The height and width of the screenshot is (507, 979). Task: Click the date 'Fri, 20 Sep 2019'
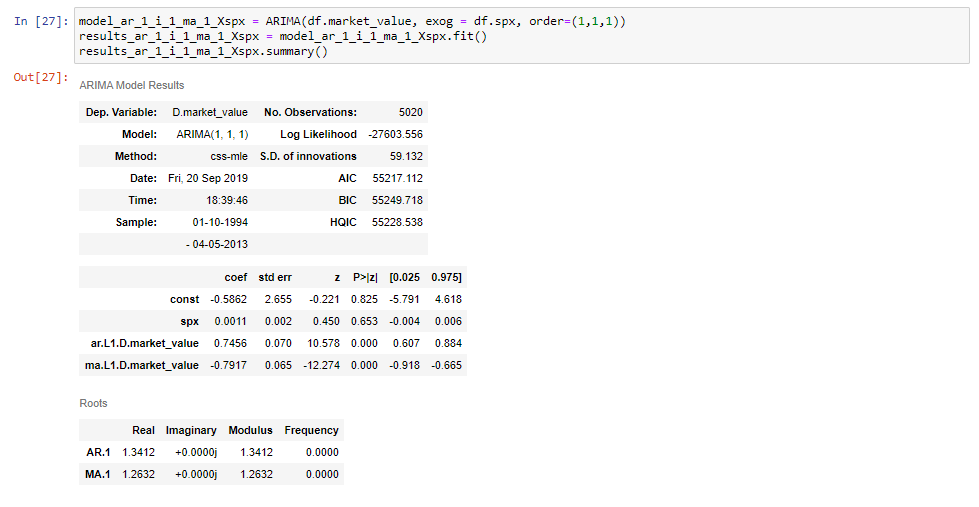208,179
